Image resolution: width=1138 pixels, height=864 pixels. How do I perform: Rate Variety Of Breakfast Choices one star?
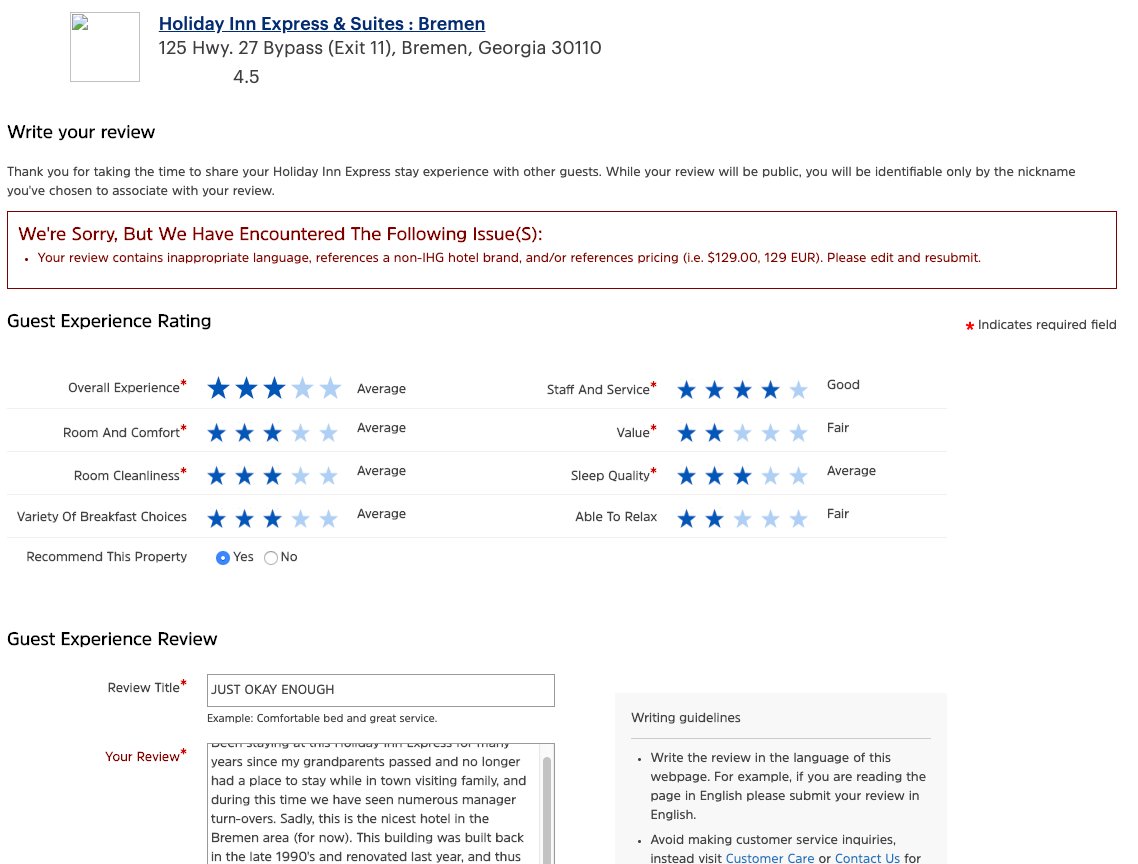tap(216, 519)
